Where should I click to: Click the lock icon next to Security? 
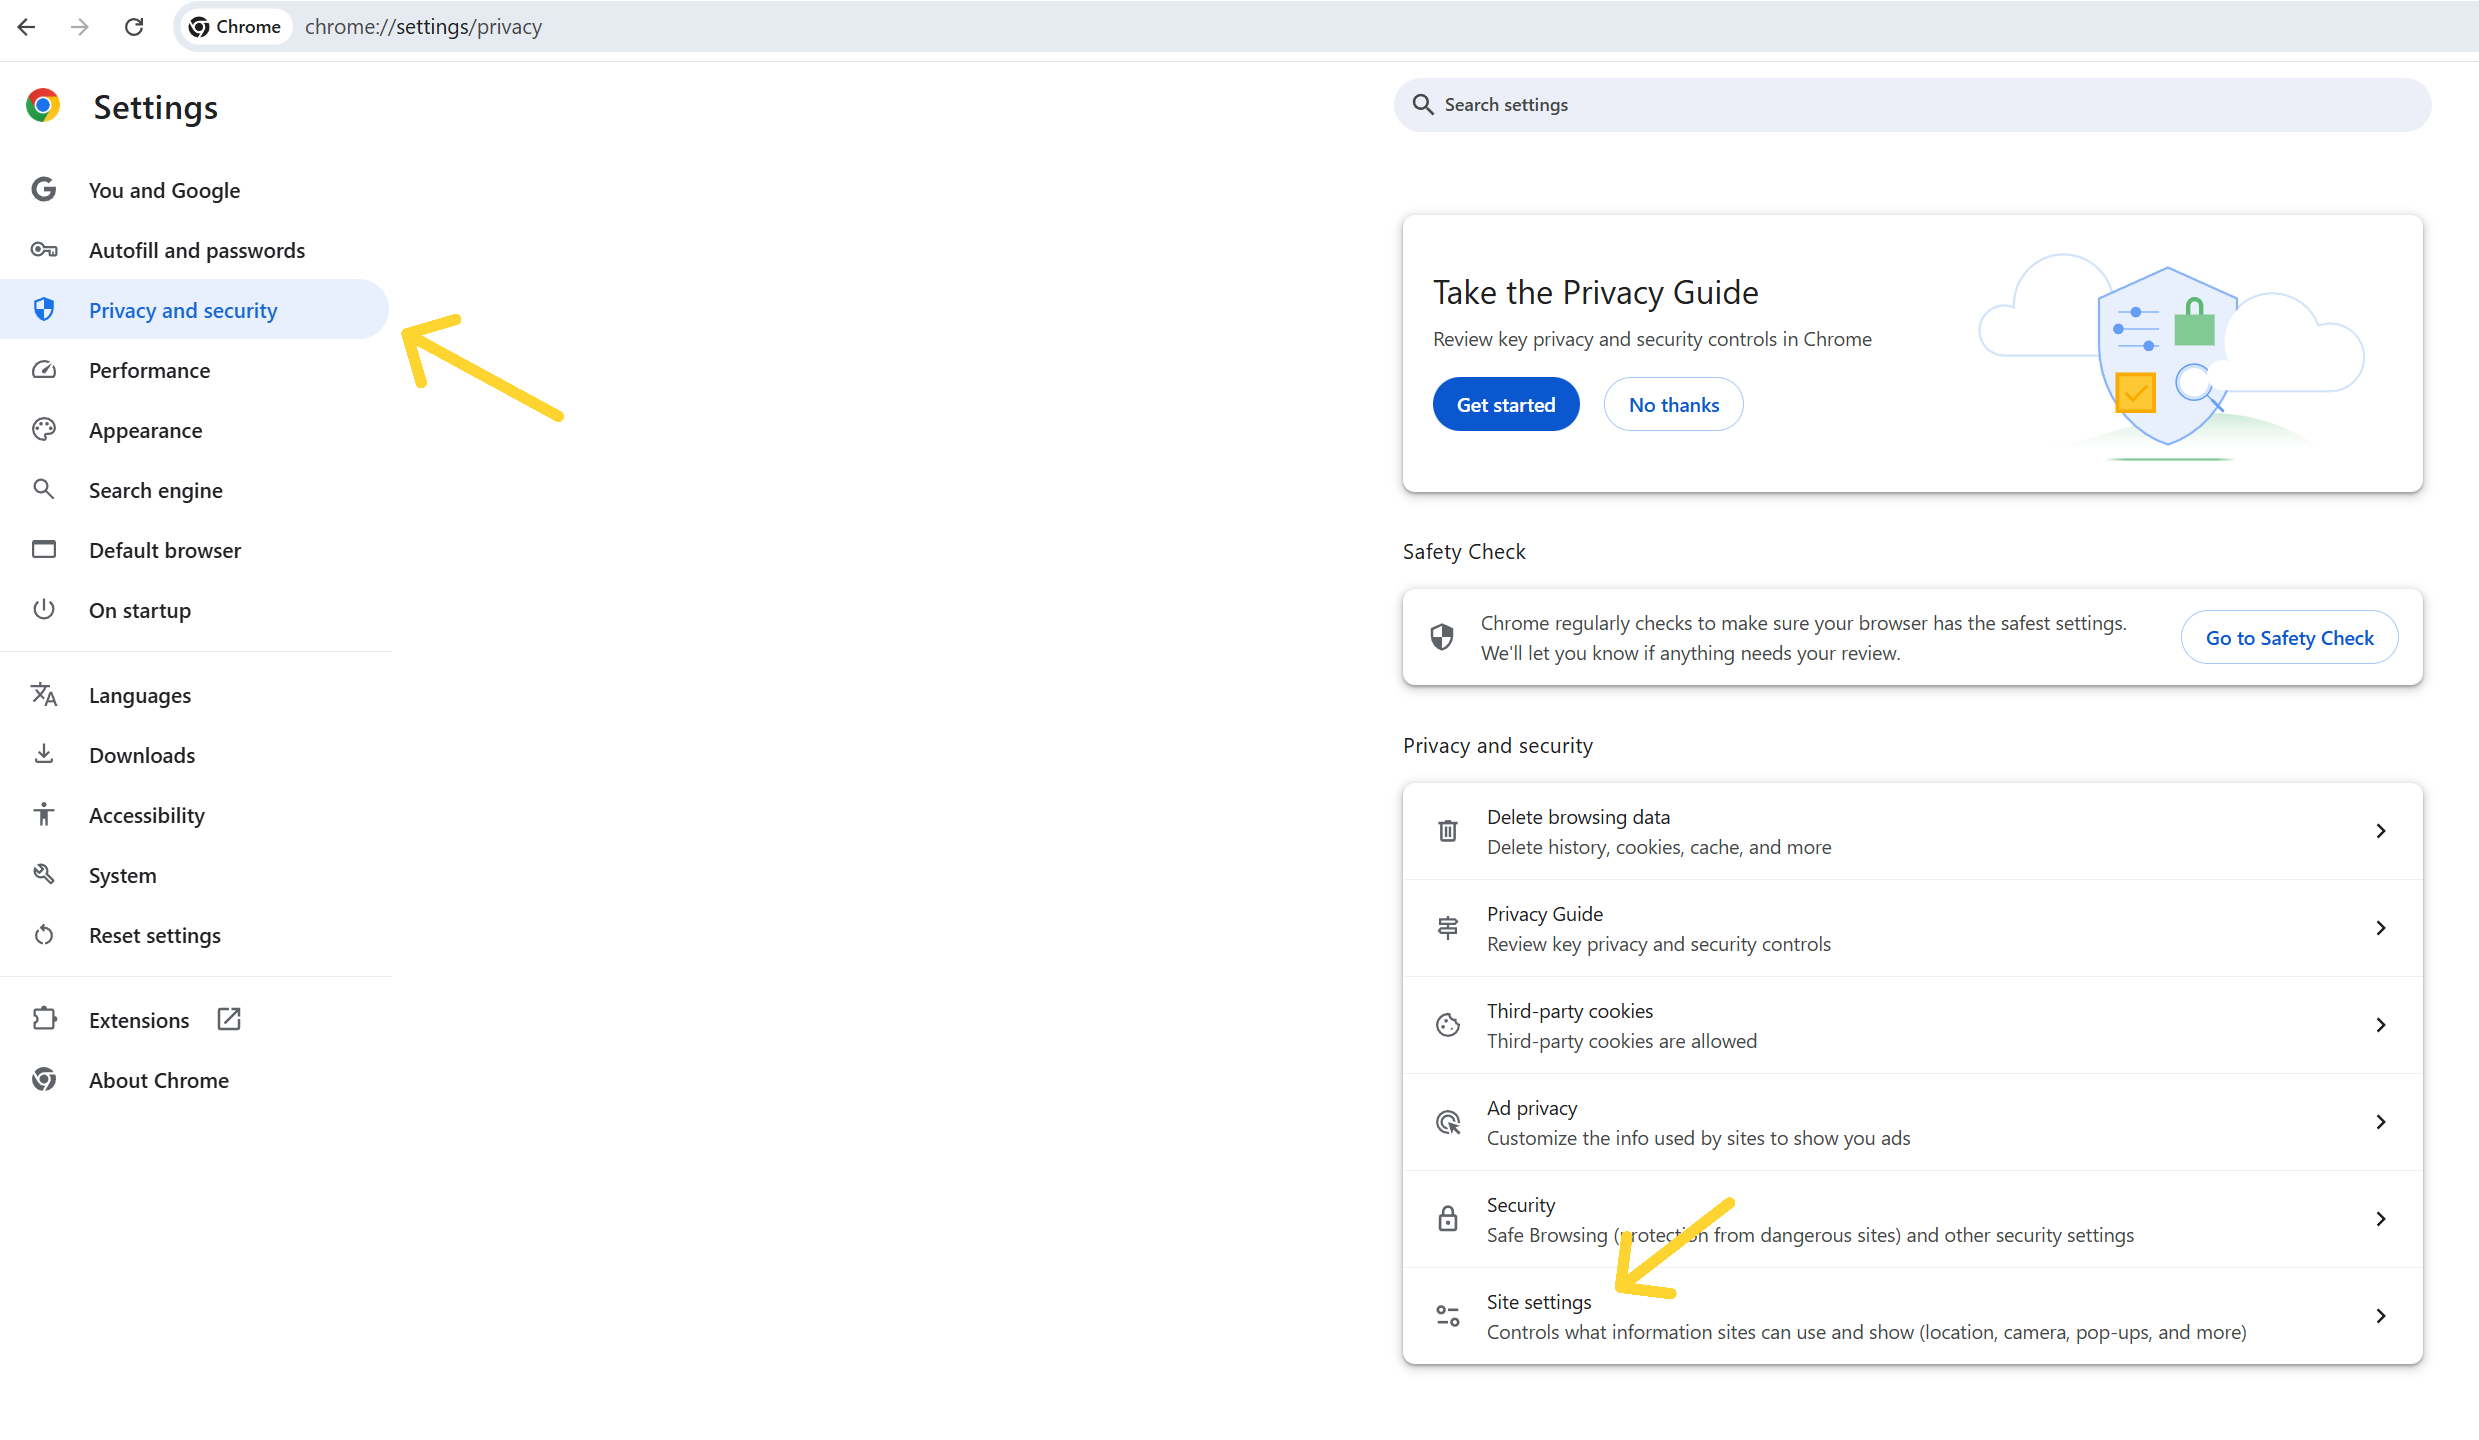tap(1447, 1219)
